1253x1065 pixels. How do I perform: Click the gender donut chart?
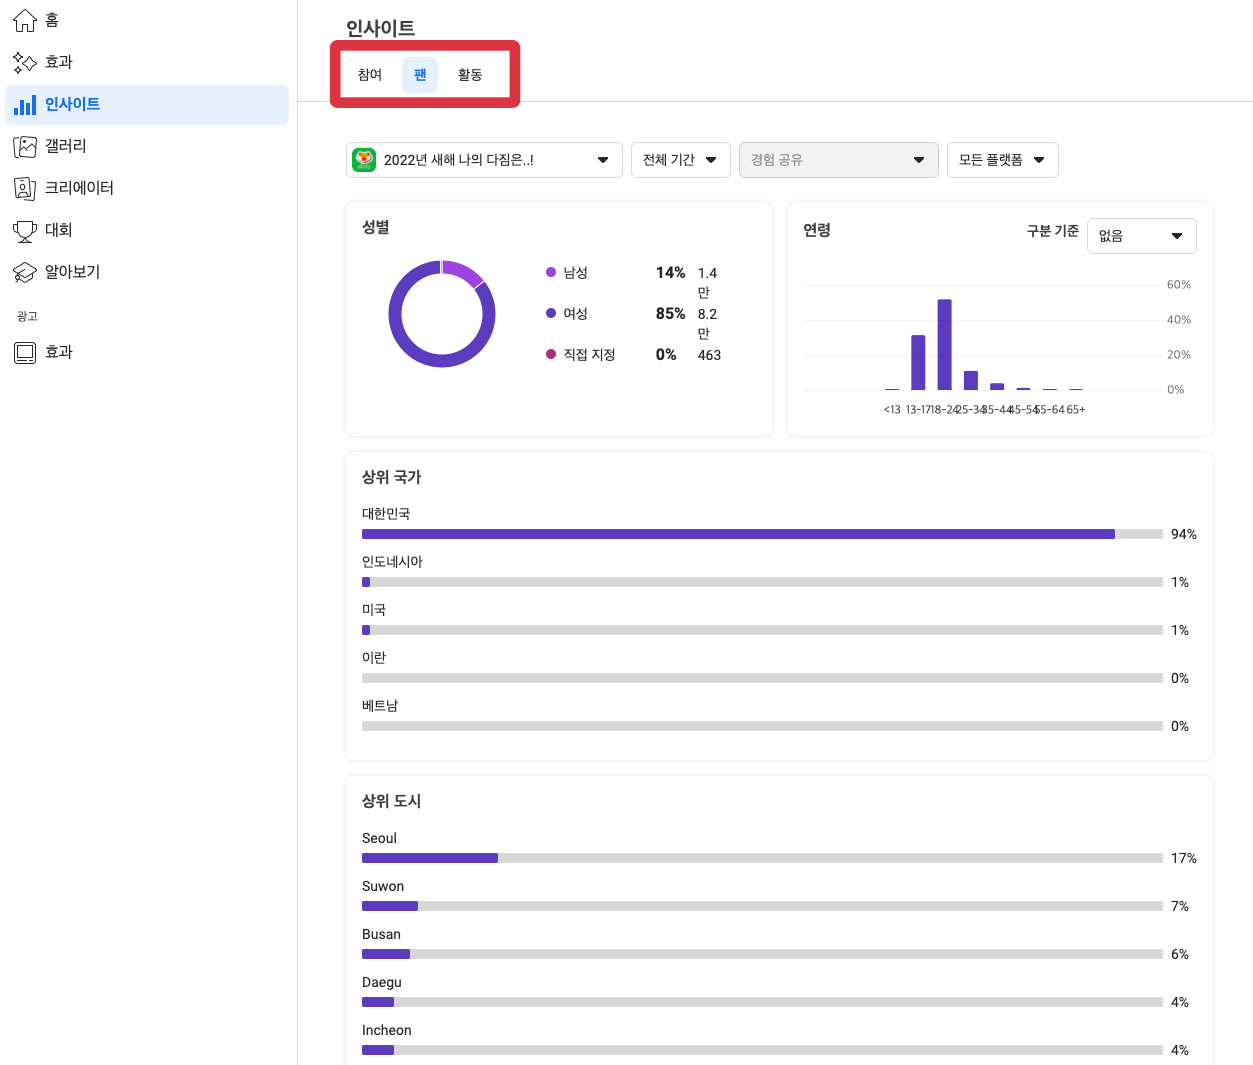tap(442, 314)
